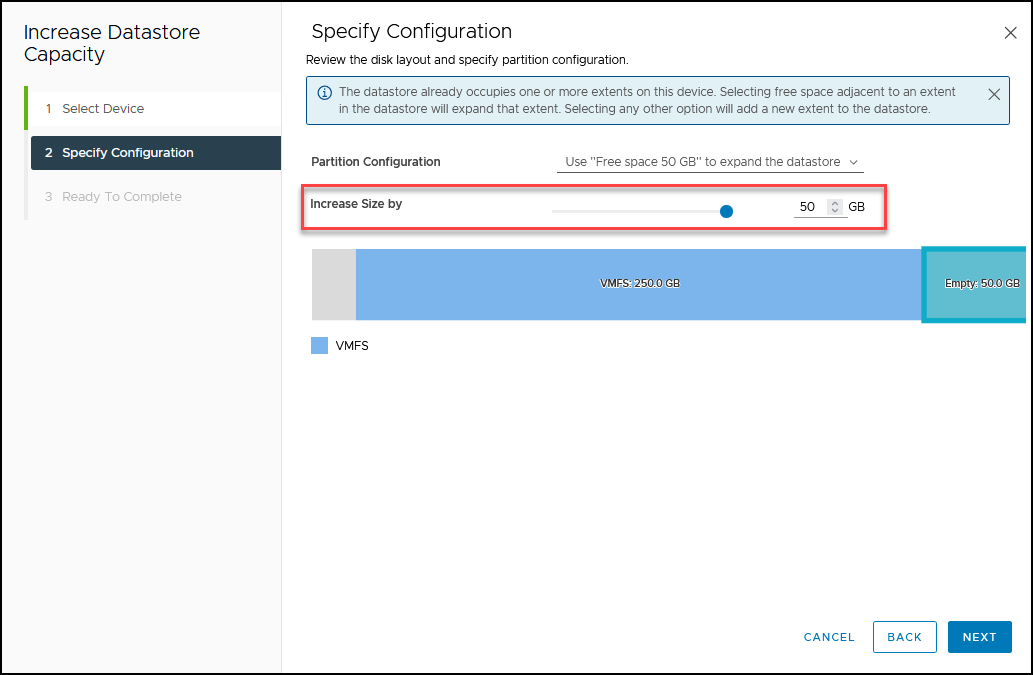Open the Partition Configuration dropdown
The width and height of the screenshot is (1033, 675).
click(710, 162)
